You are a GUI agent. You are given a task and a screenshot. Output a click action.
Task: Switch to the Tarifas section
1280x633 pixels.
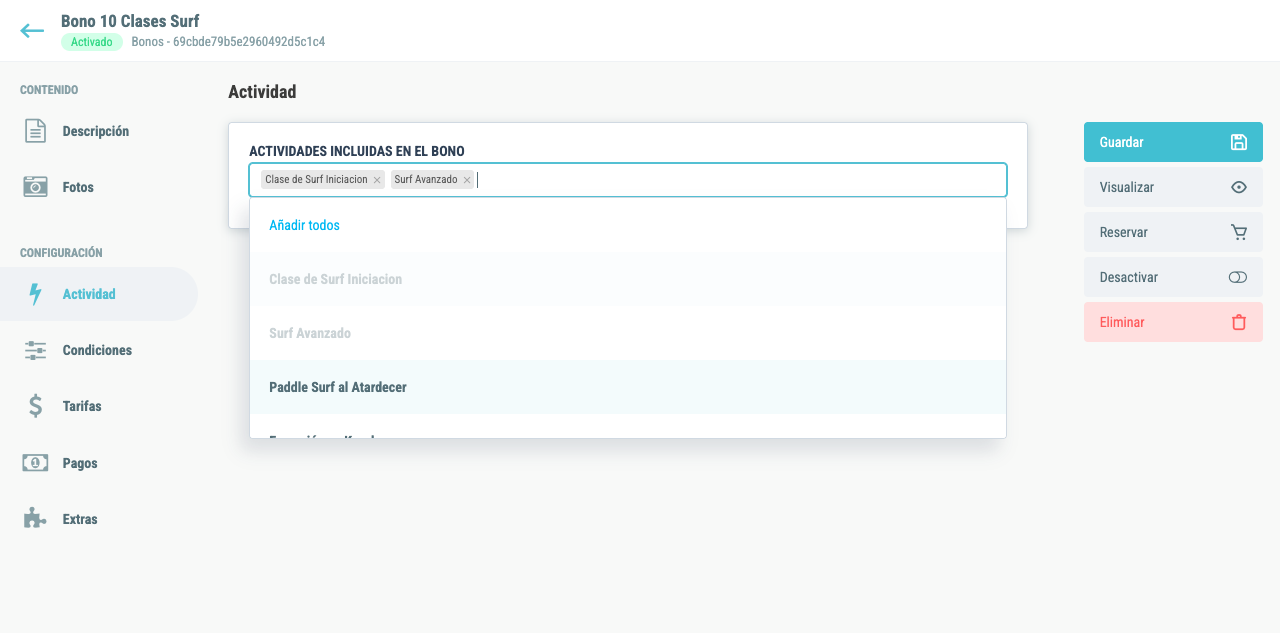tap(82, 406)
